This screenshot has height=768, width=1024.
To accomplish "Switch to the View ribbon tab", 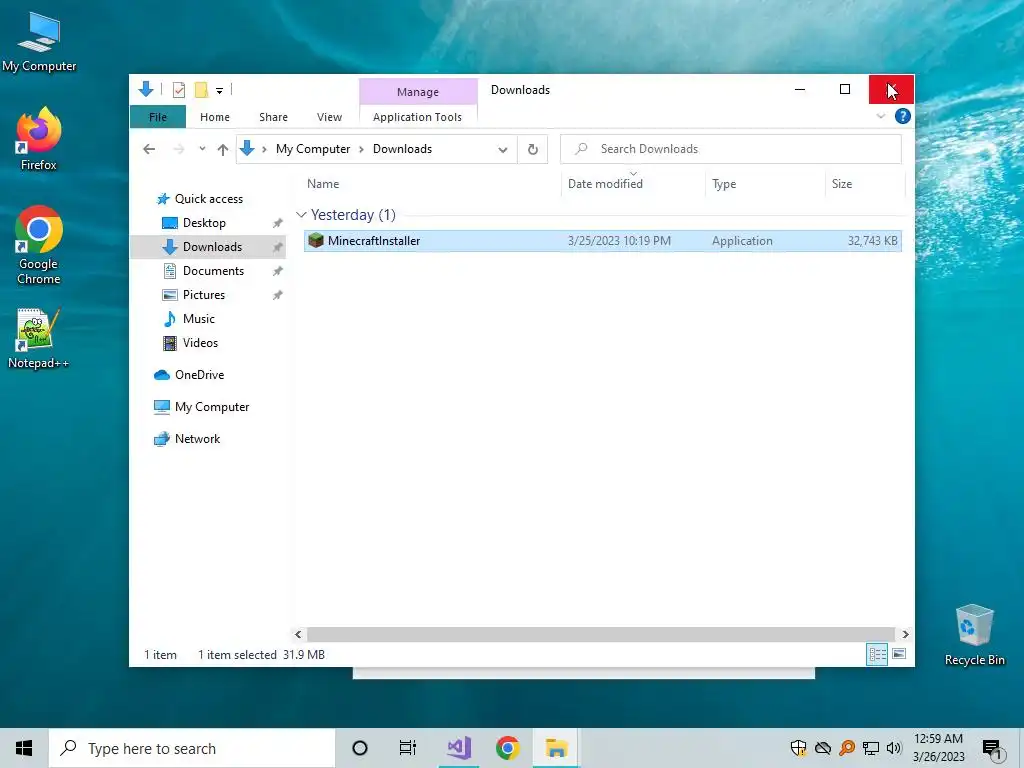I will tap(329, 117).
